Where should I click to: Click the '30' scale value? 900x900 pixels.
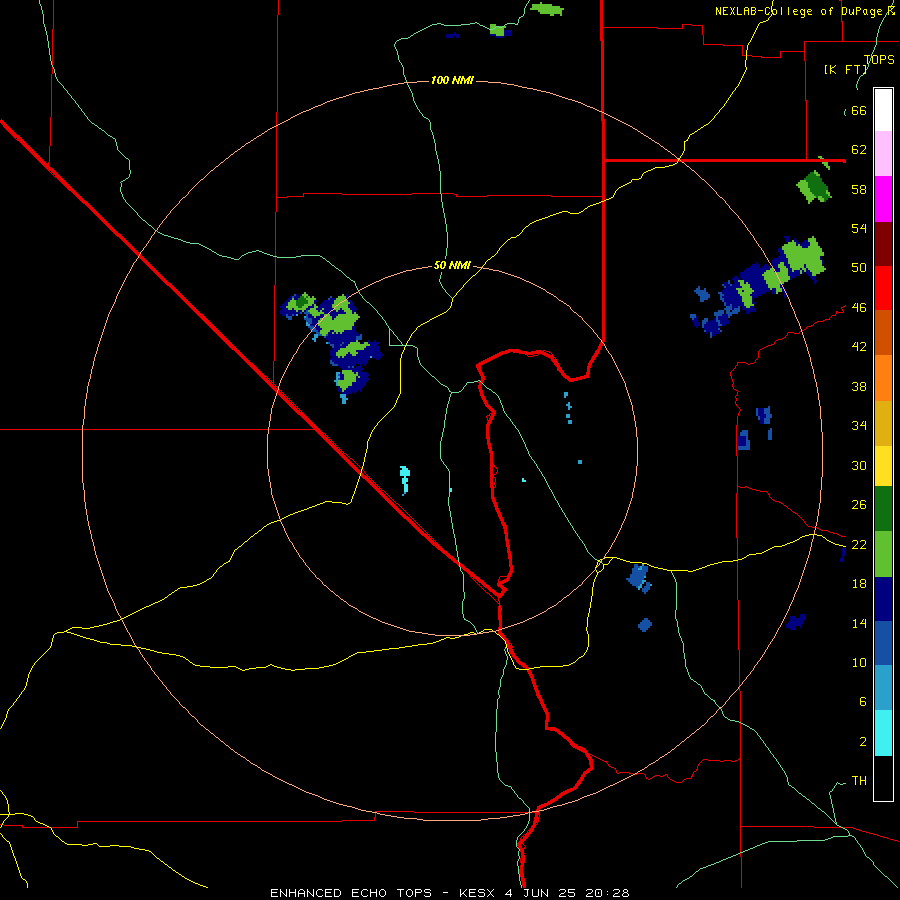859,465
